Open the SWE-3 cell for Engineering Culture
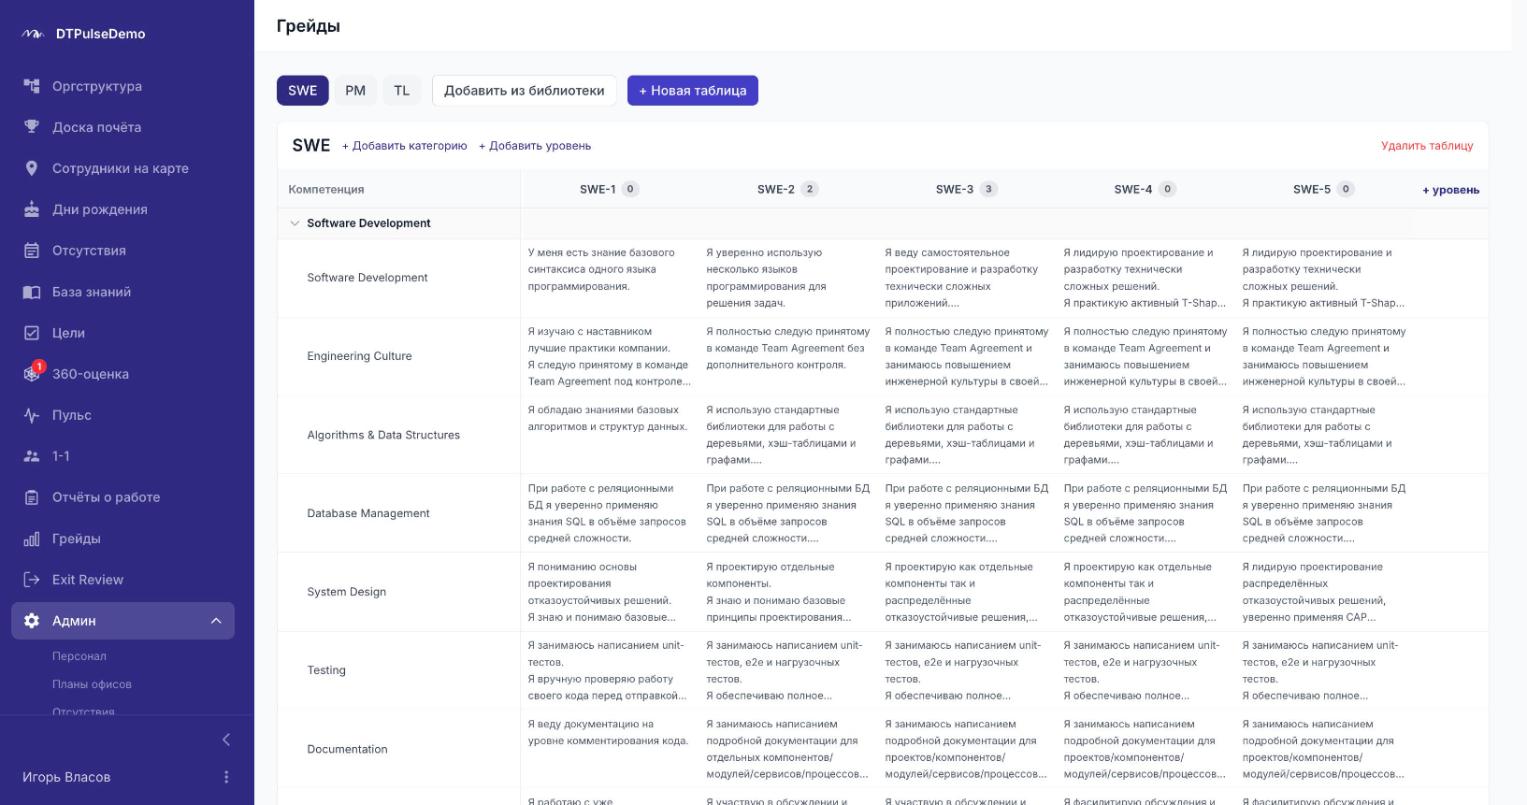The height and width of the screenshot is (805, 1527). click(966, 356)
